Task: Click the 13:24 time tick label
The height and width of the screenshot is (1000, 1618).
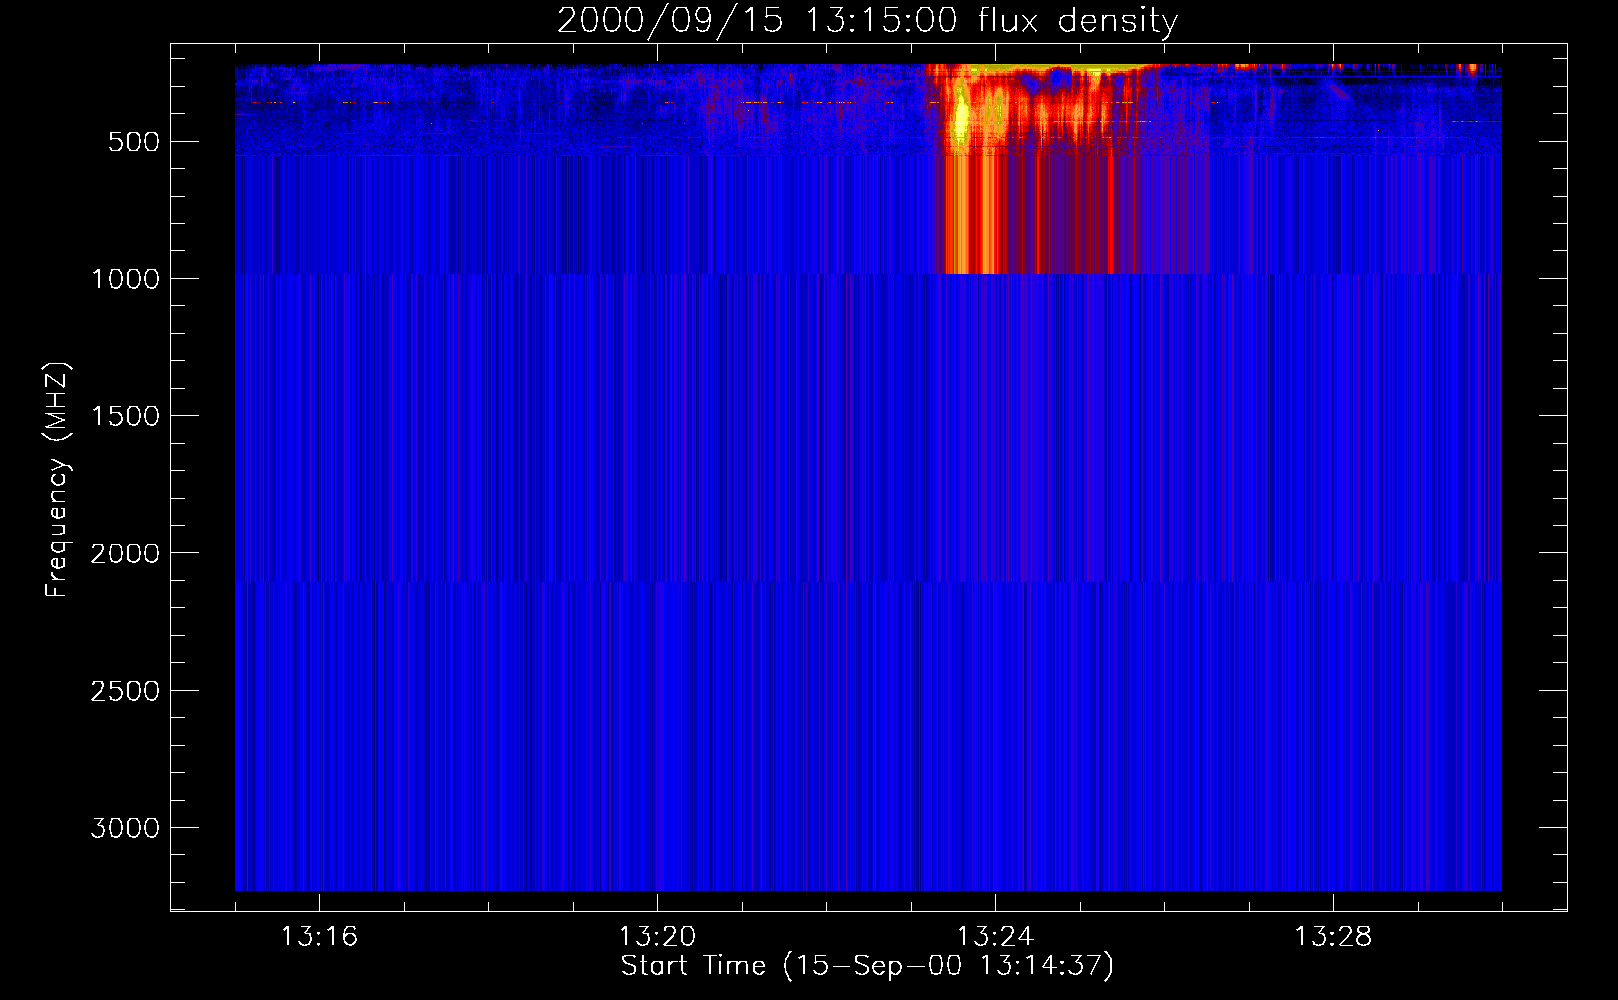Action: (x=995, y=937)
